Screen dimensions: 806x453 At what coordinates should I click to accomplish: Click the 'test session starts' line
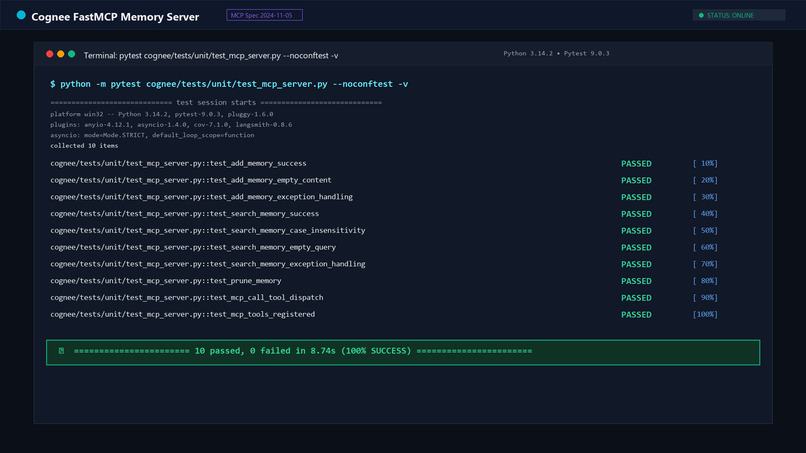pos(216,102)
